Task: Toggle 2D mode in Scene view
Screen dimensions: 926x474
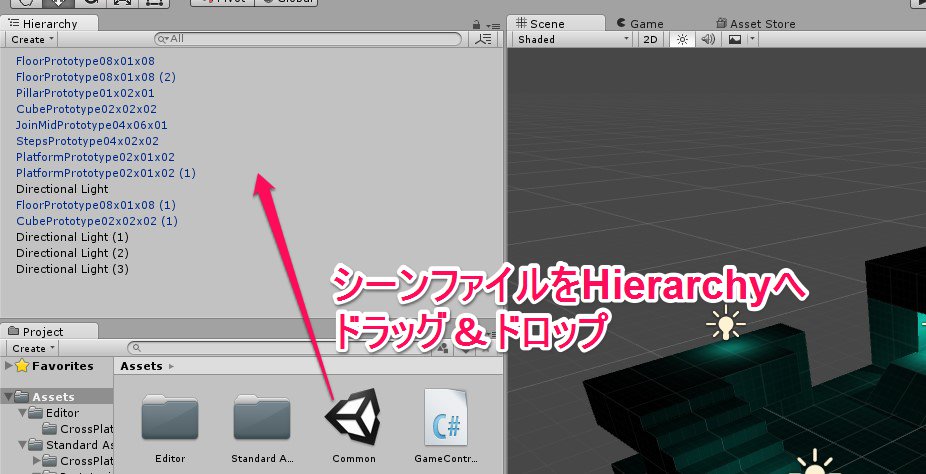Action: click(x=650, y=40)
